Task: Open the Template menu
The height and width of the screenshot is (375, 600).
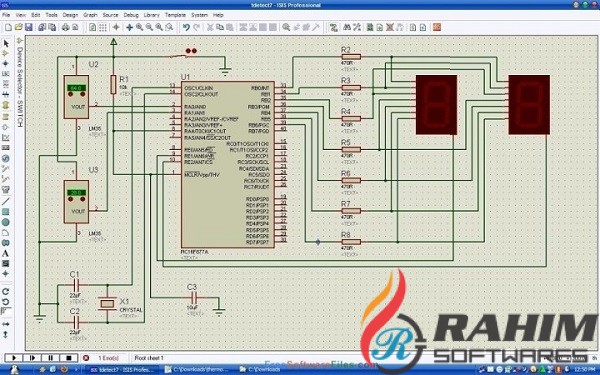Action: (175, 15)
